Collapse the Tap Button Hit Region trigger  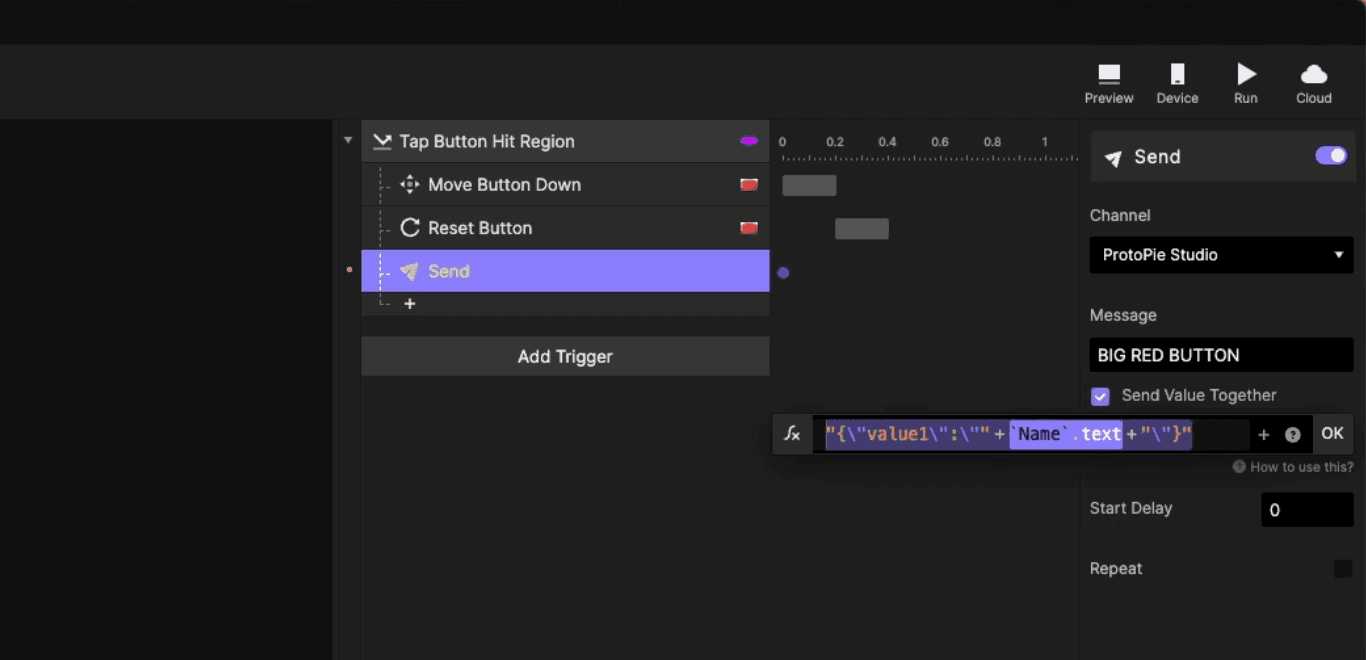[348, 140]
